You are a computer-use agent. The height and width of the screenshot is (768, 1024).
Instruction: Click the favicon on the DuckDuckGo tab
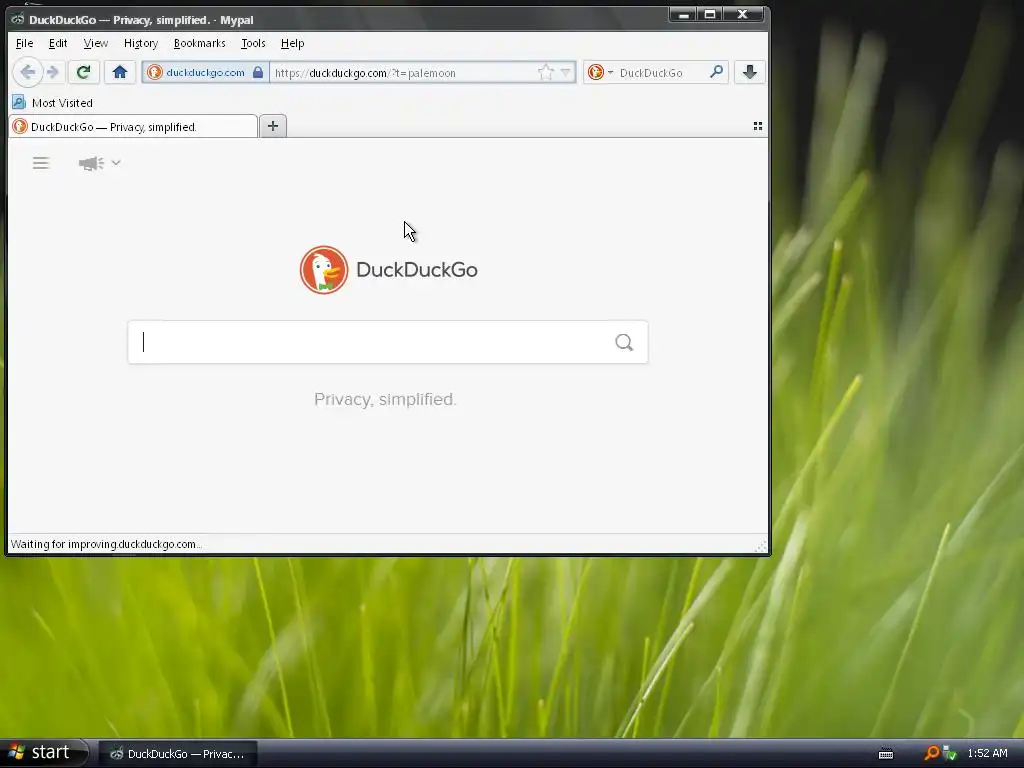pyautogui.click(x=20, y=126)
